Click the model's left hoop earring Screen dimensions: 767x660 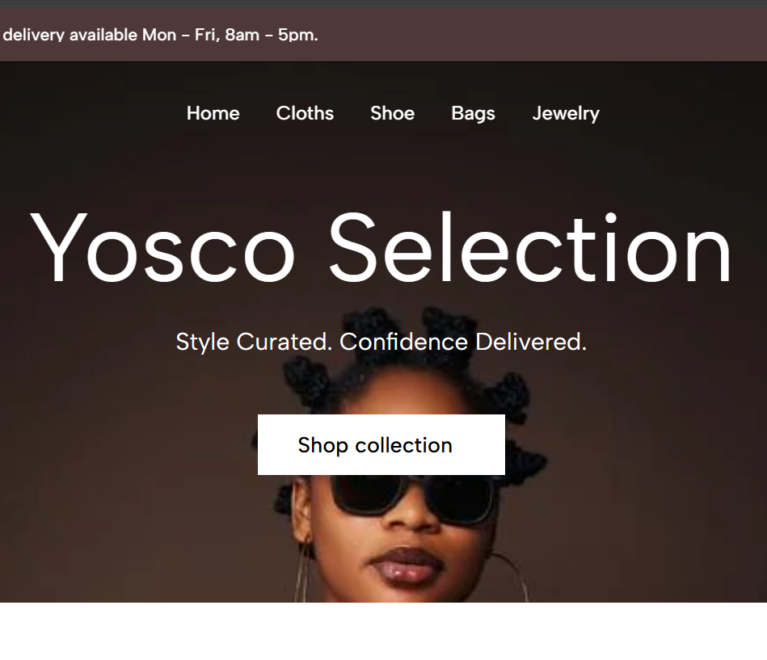tap(300, 575)
